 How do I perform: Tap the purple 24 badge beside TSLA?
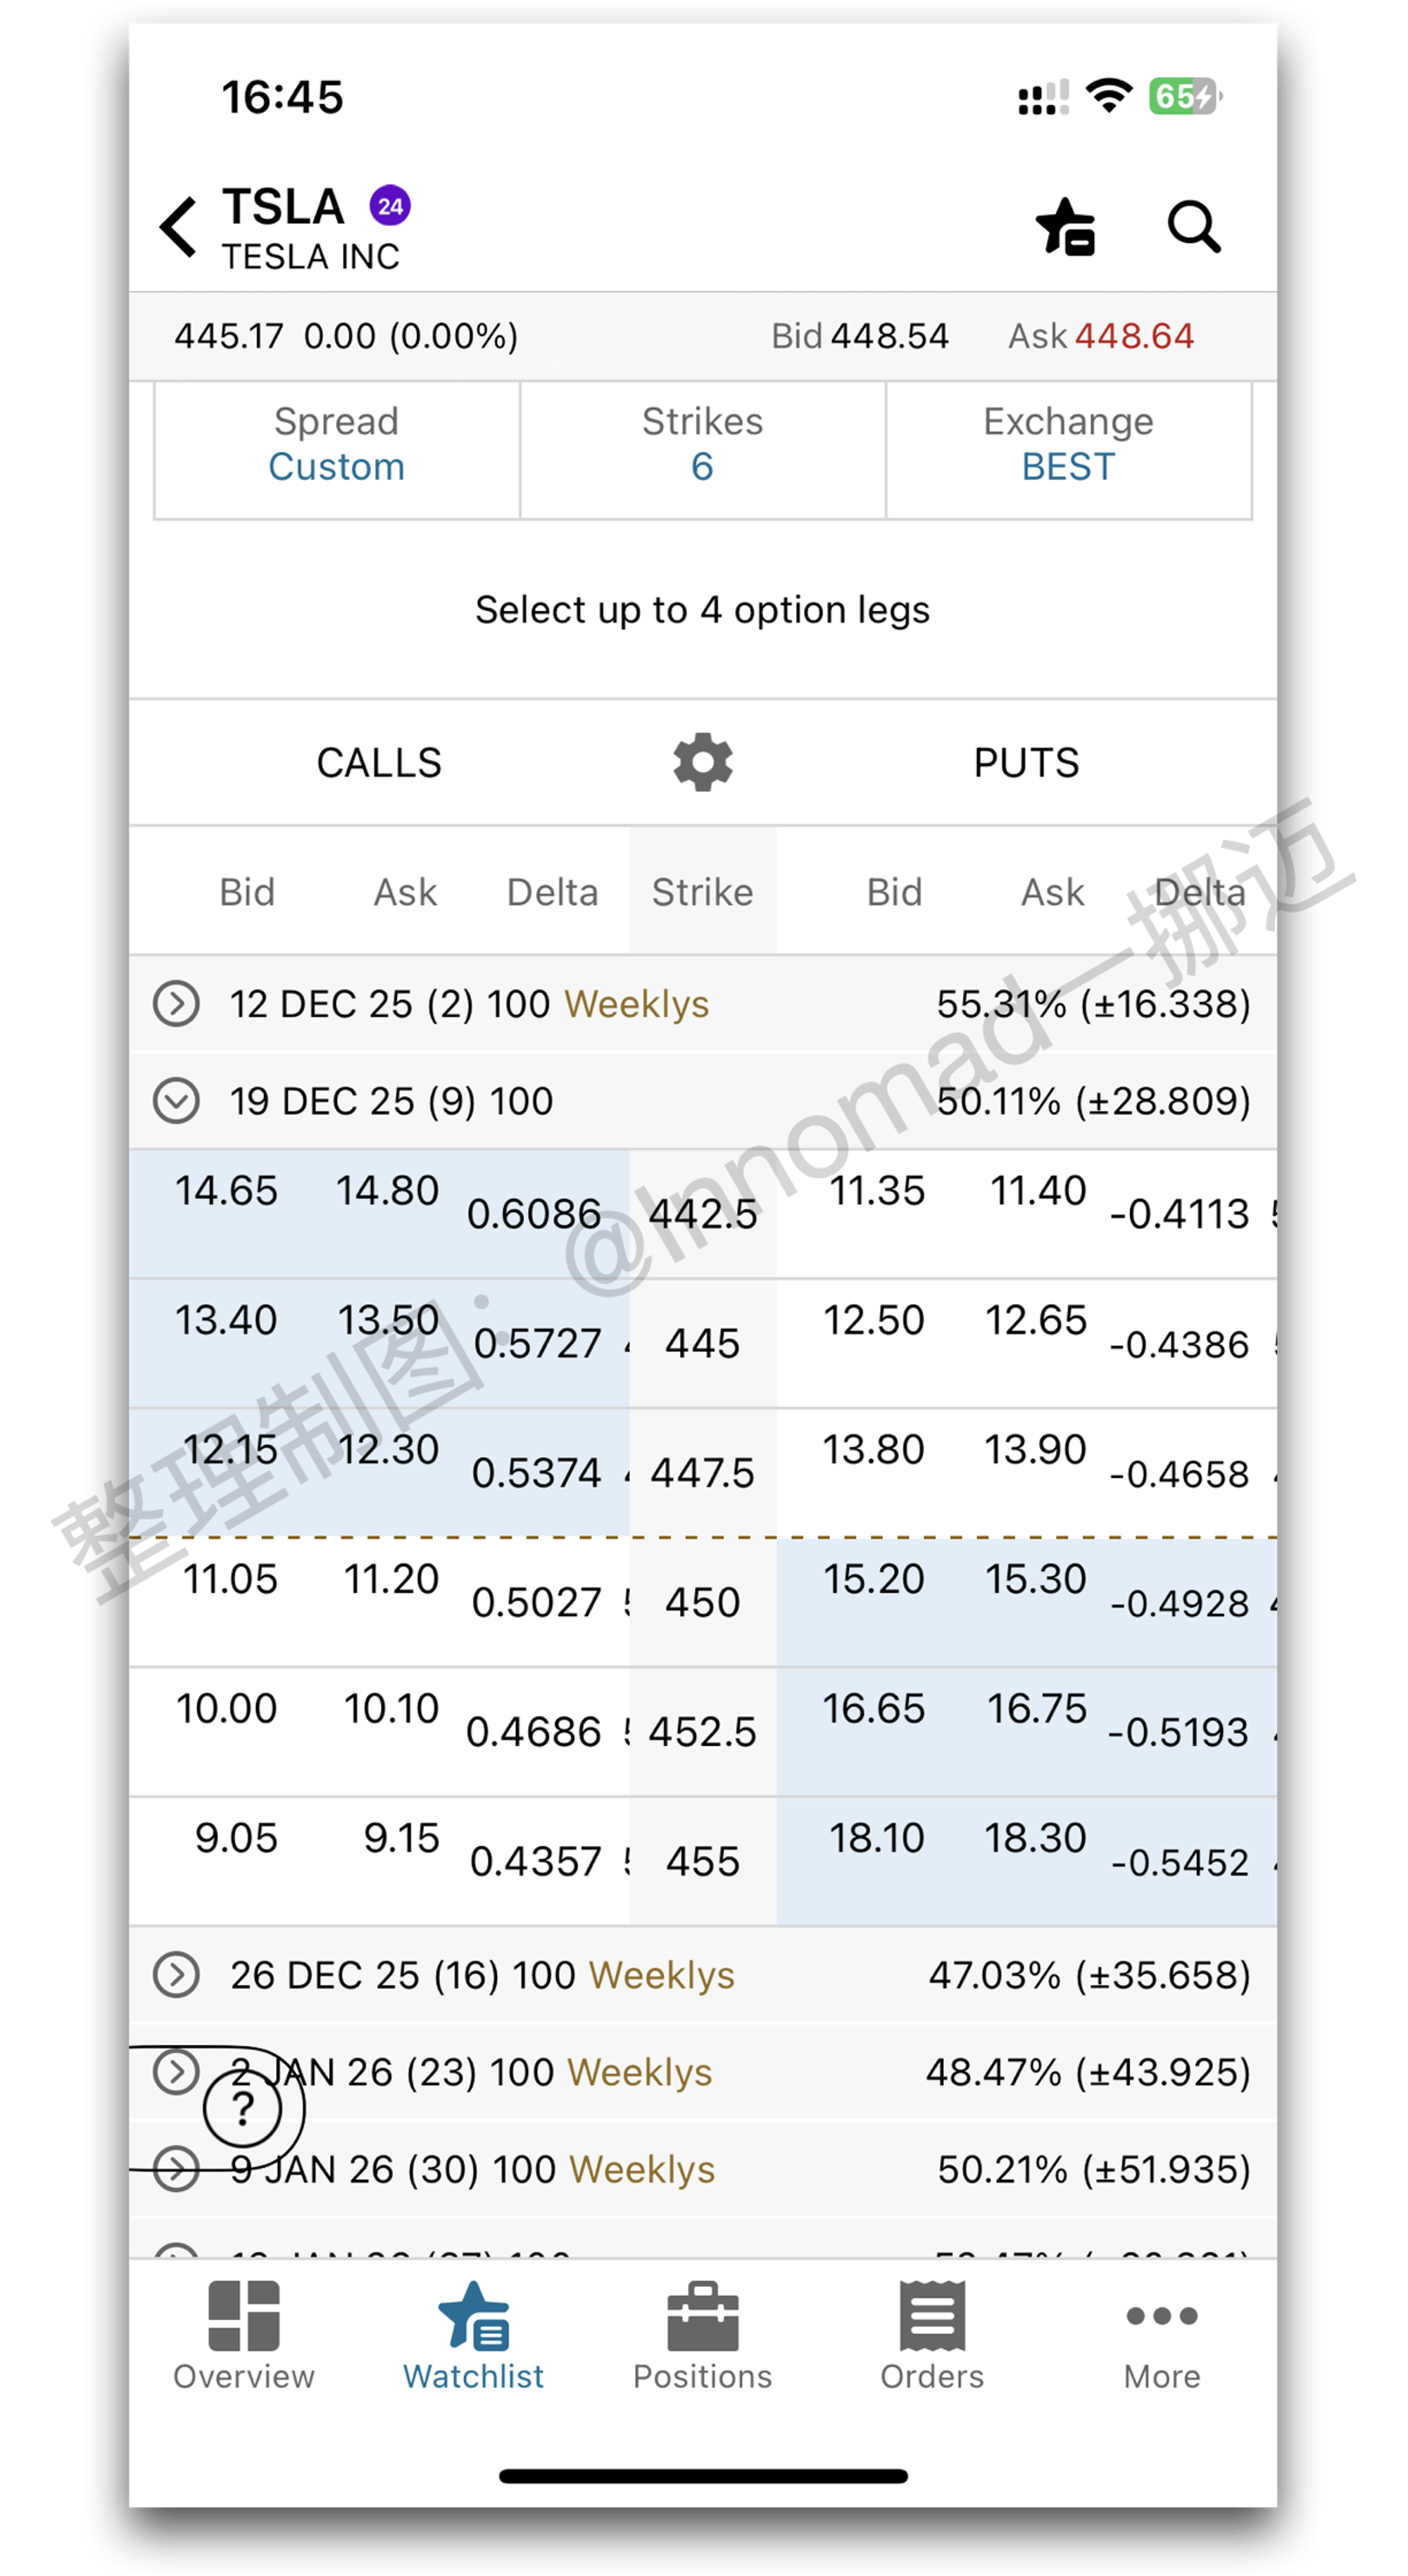(390, 206)
